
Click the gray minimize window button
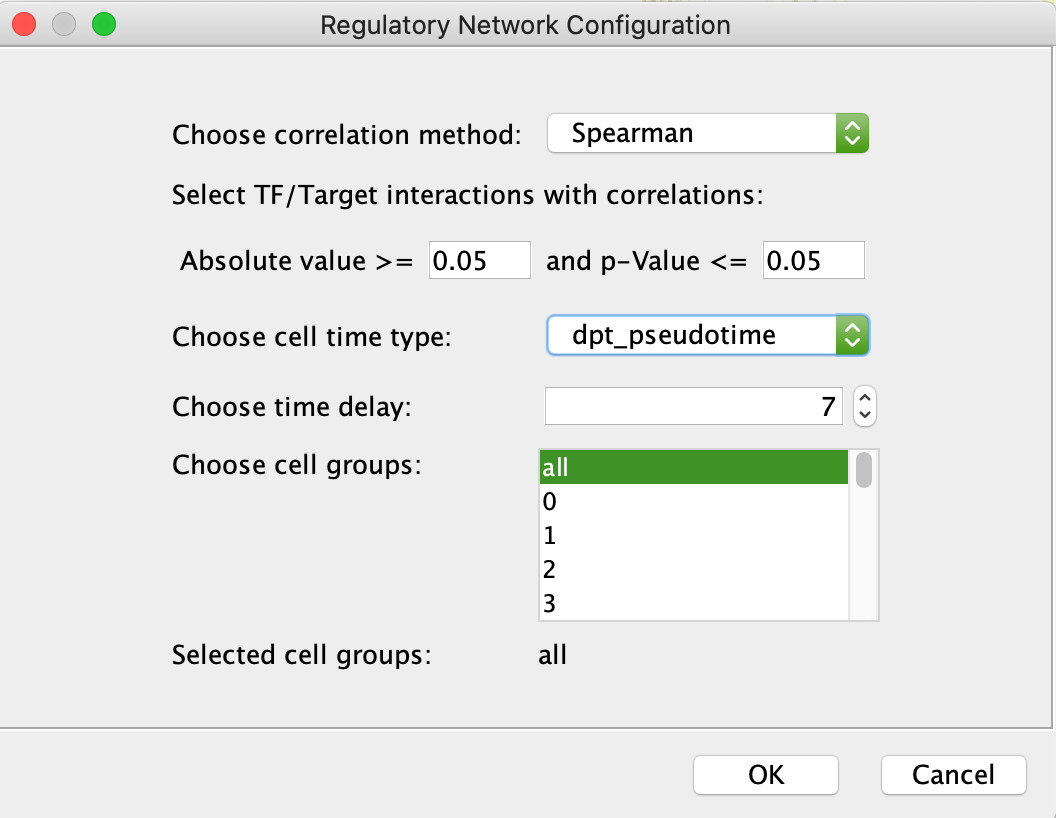coord(64,25)
